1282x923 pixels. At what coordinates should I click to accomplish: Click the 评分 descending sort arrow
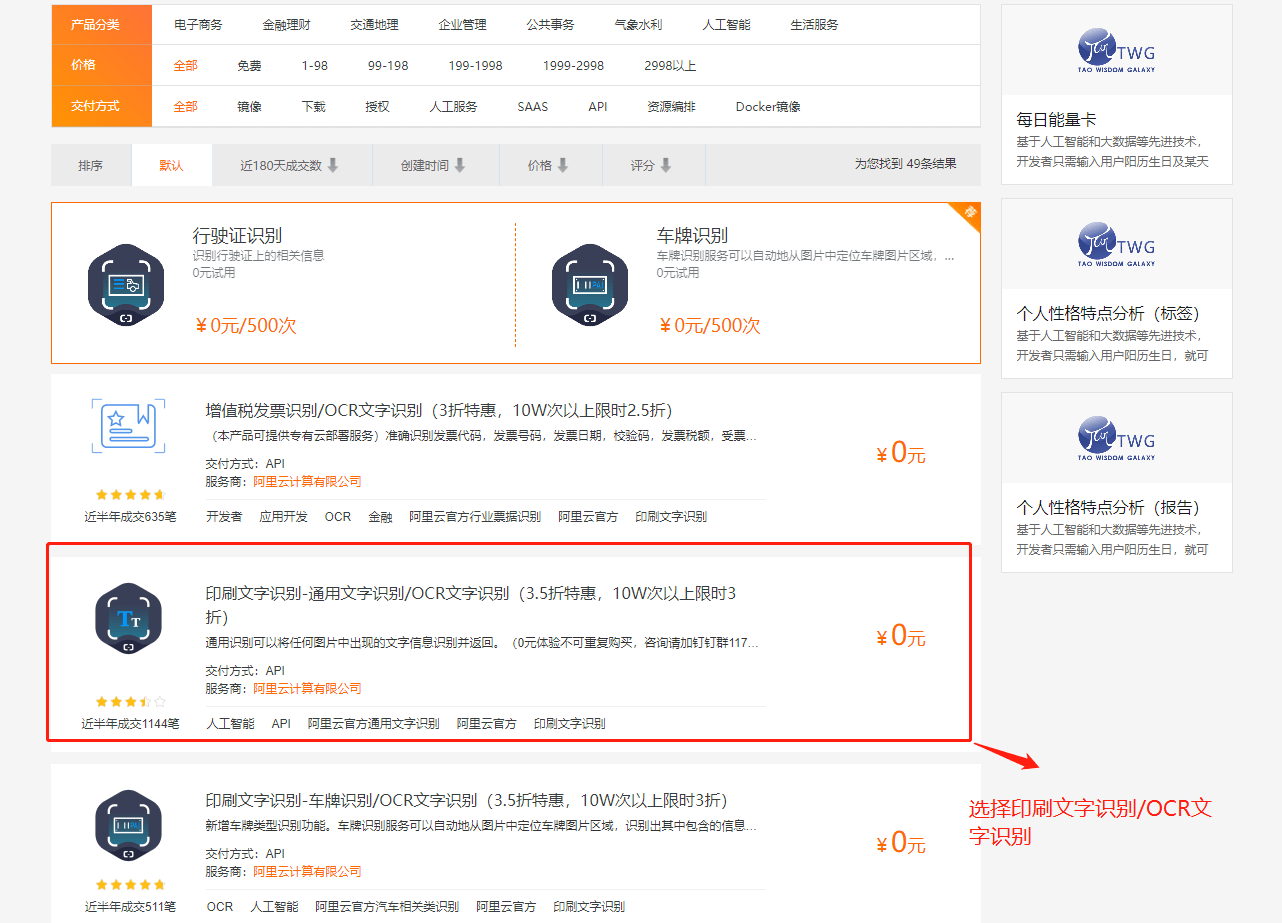click(x=668, y=164)
